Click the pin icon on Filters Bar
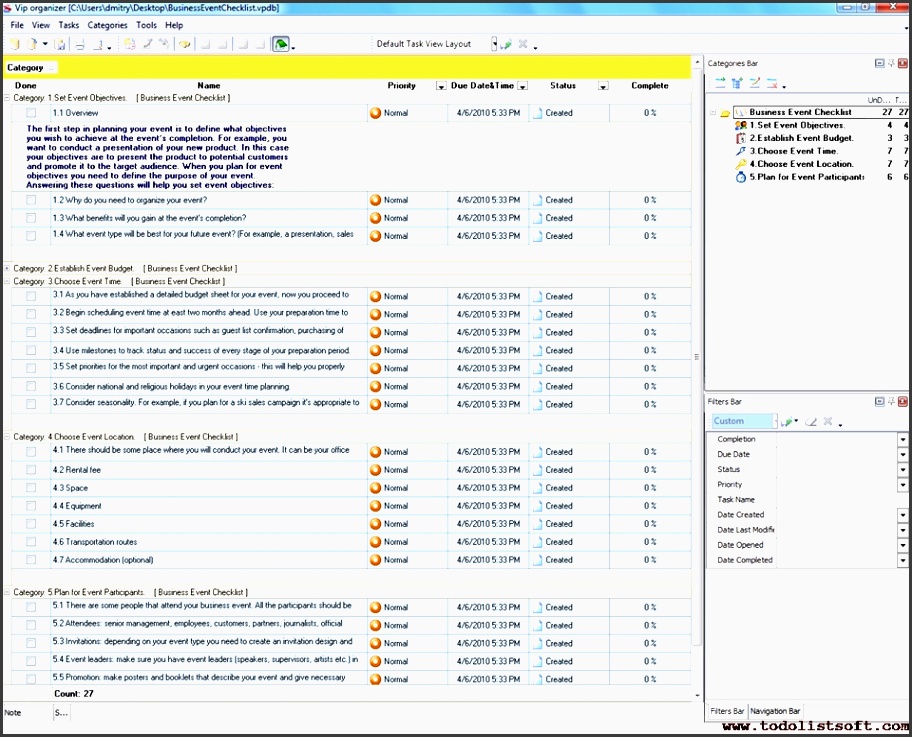The width and height of the screenshot is (912, 737). [x=891, y=401]
